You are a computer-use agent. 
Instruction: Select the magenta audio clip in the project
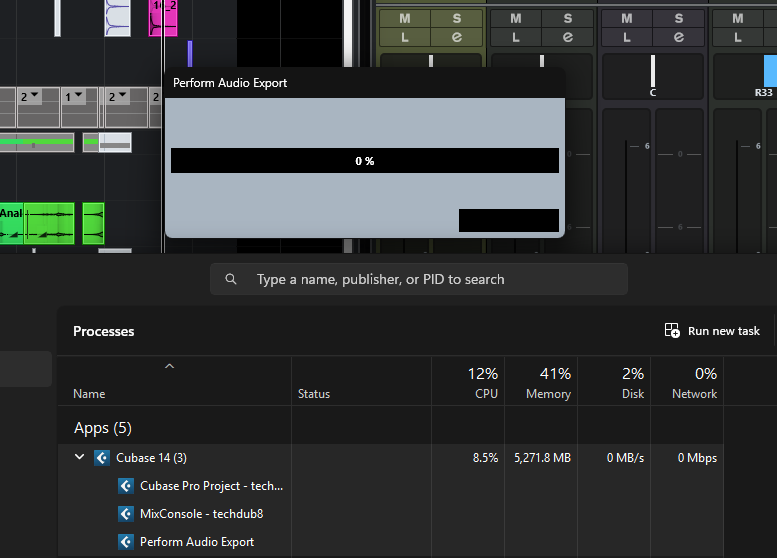pyautogui.click(x=163, y=18)
